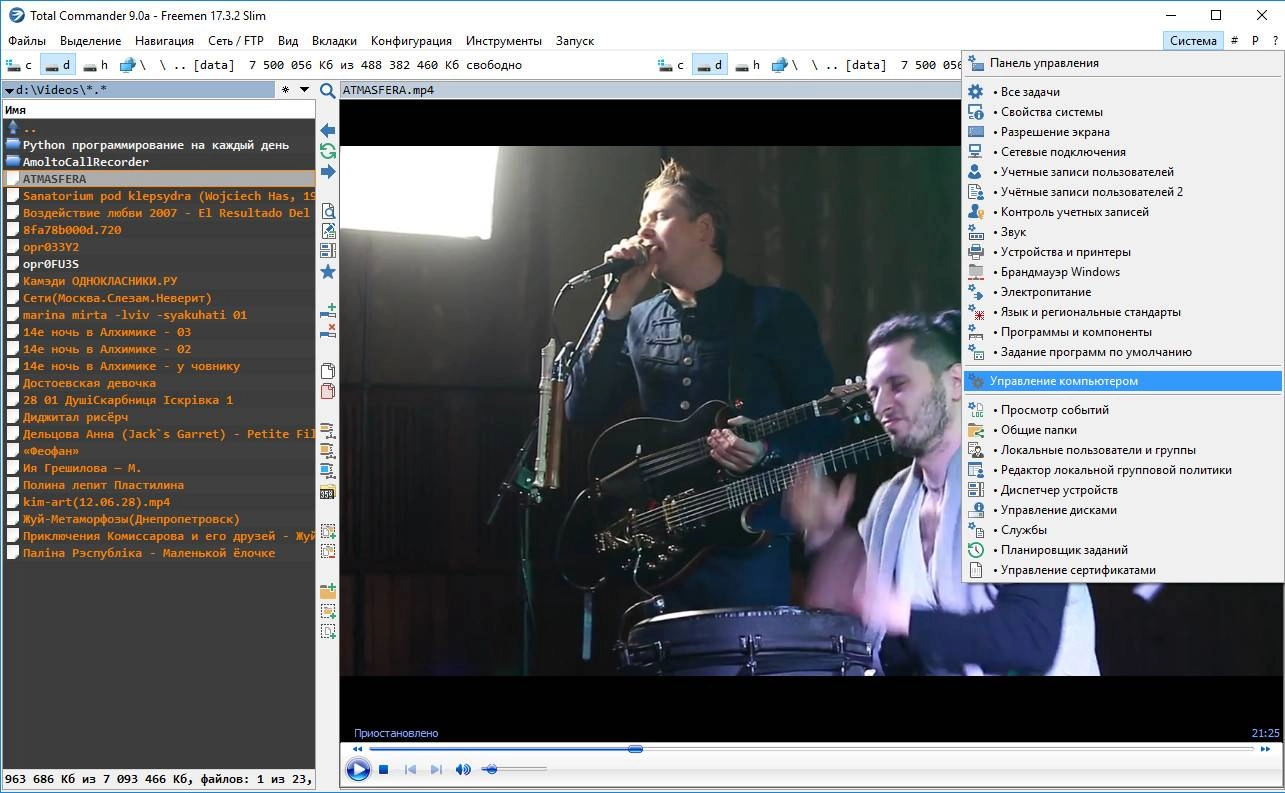Click the connect network drive (green plus) icon

327,311
